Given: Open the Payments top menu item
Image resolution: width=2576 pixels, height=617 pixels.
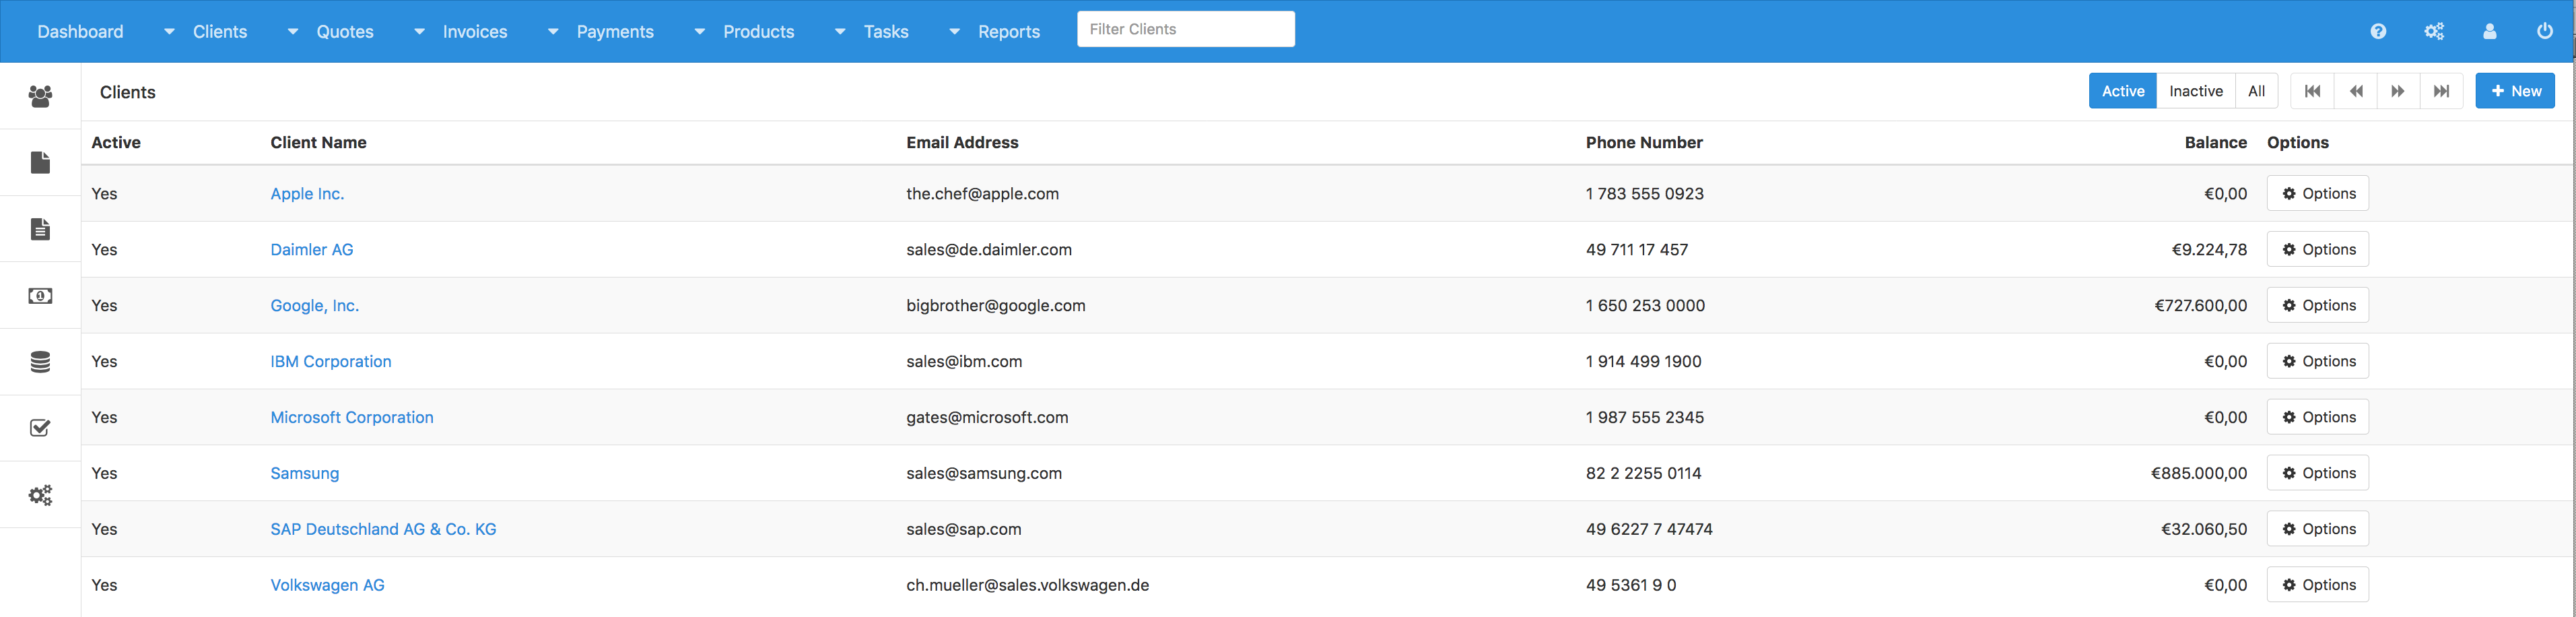Looking at the screenshot, I should [x=615, y=32].
